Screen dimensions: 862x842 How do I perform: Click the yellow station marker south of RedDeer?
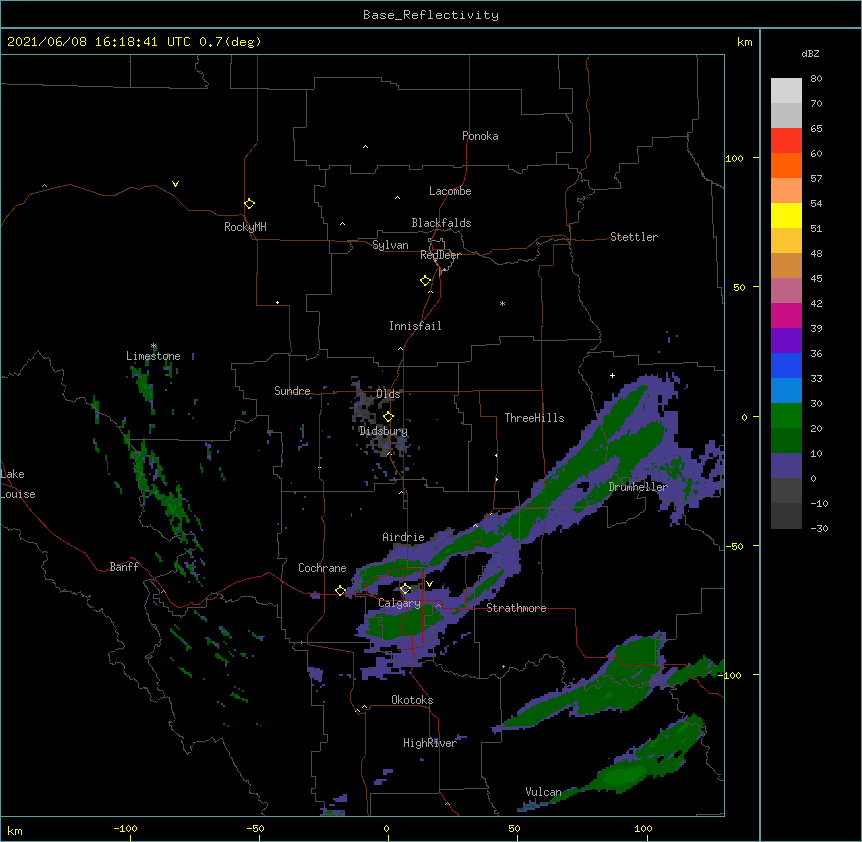click(425, 280)
